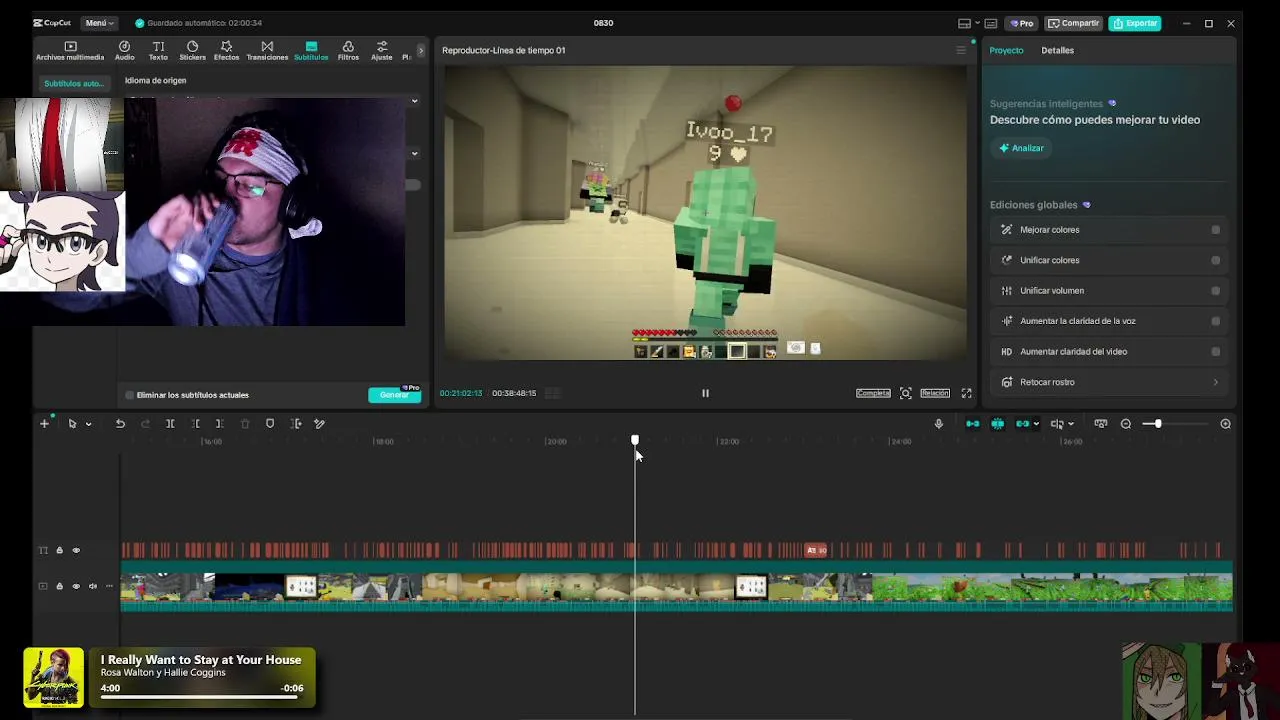Choose the Select pointer tool

tap(72, 424)
